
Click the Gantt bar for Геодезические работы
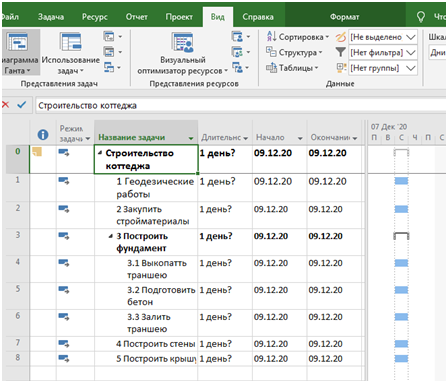(401, 181)
